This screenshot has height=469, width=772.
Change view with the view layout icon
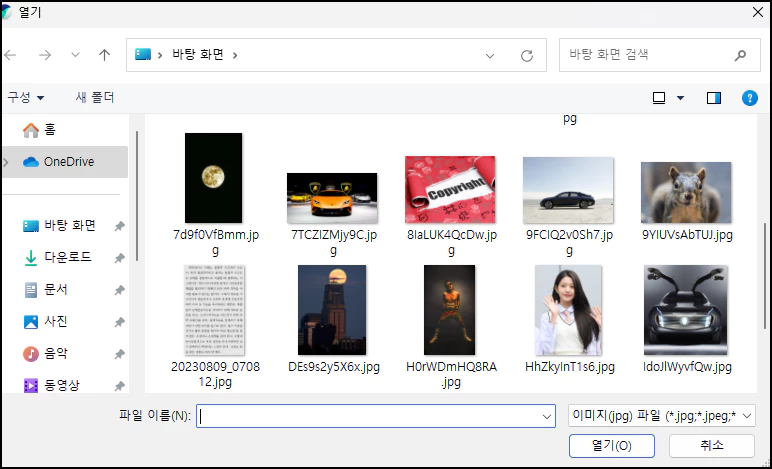(x=659, y=98)
